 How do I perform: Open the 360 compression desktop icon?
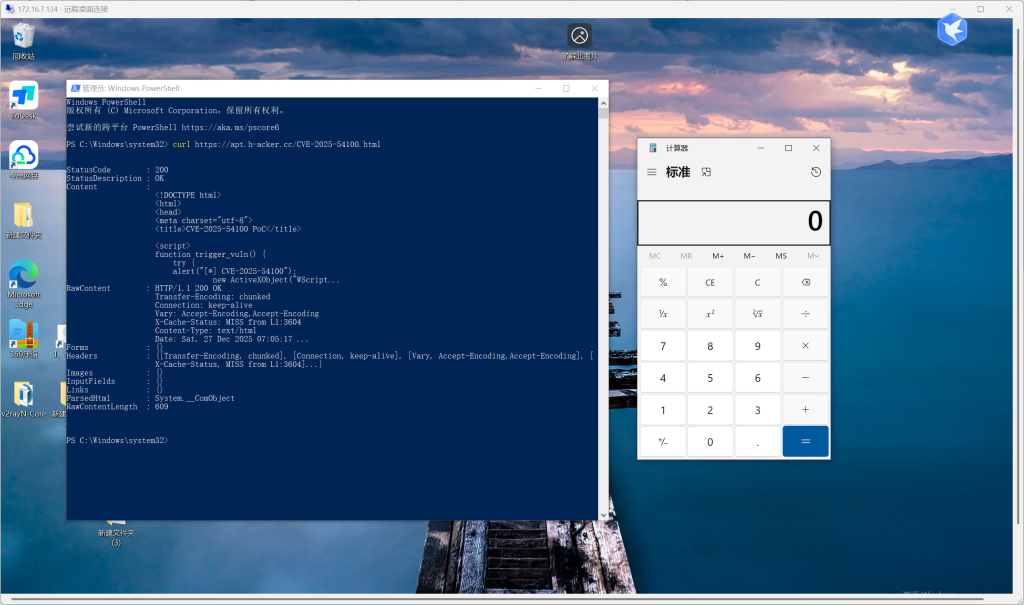(x=23, y=335)
